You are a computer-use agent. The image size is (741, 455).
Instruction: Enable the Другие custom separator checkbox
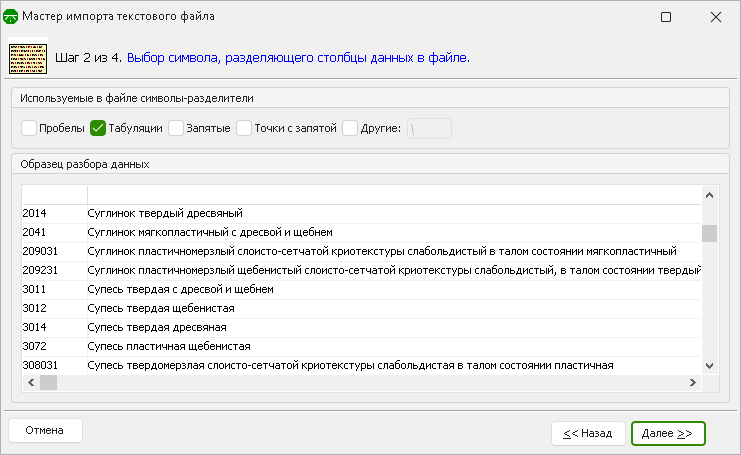pos(350,128)
